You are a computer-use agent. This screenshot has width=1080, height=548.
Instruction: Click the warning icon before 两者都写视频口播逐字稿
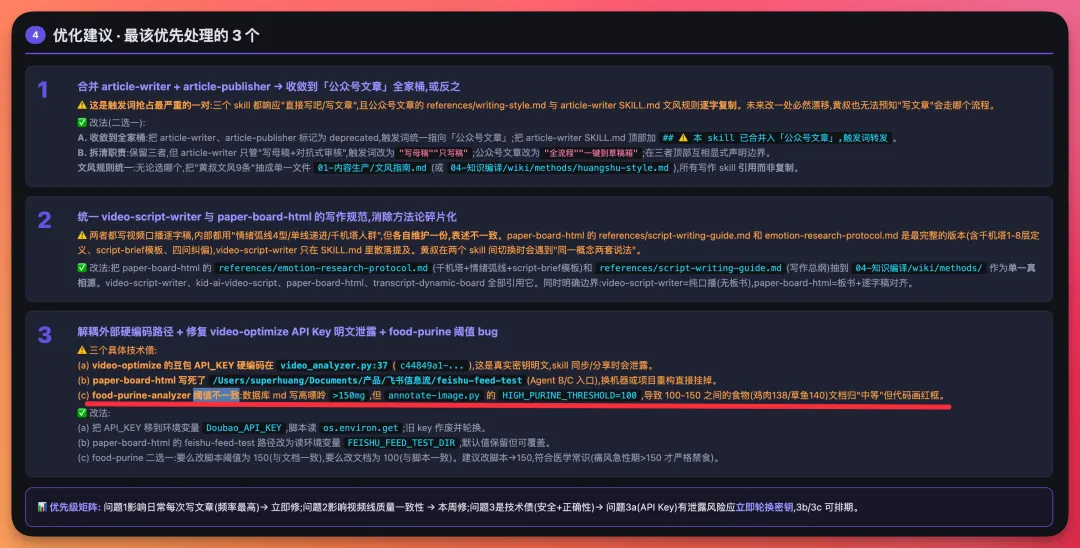coord(82,235)
